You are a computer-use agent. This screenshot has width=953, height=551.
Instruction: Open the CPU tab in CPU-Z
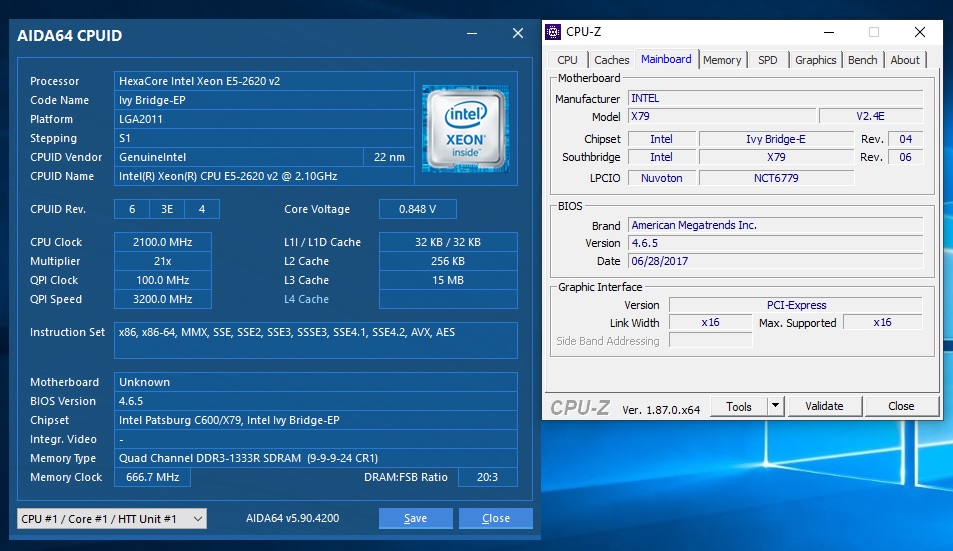[567, 60]
